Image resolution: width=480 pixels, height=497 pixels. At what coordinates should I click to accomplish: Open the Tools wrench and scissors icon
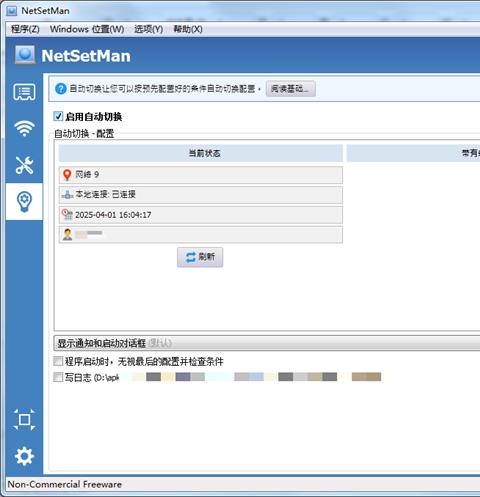[x=24, y=165]
